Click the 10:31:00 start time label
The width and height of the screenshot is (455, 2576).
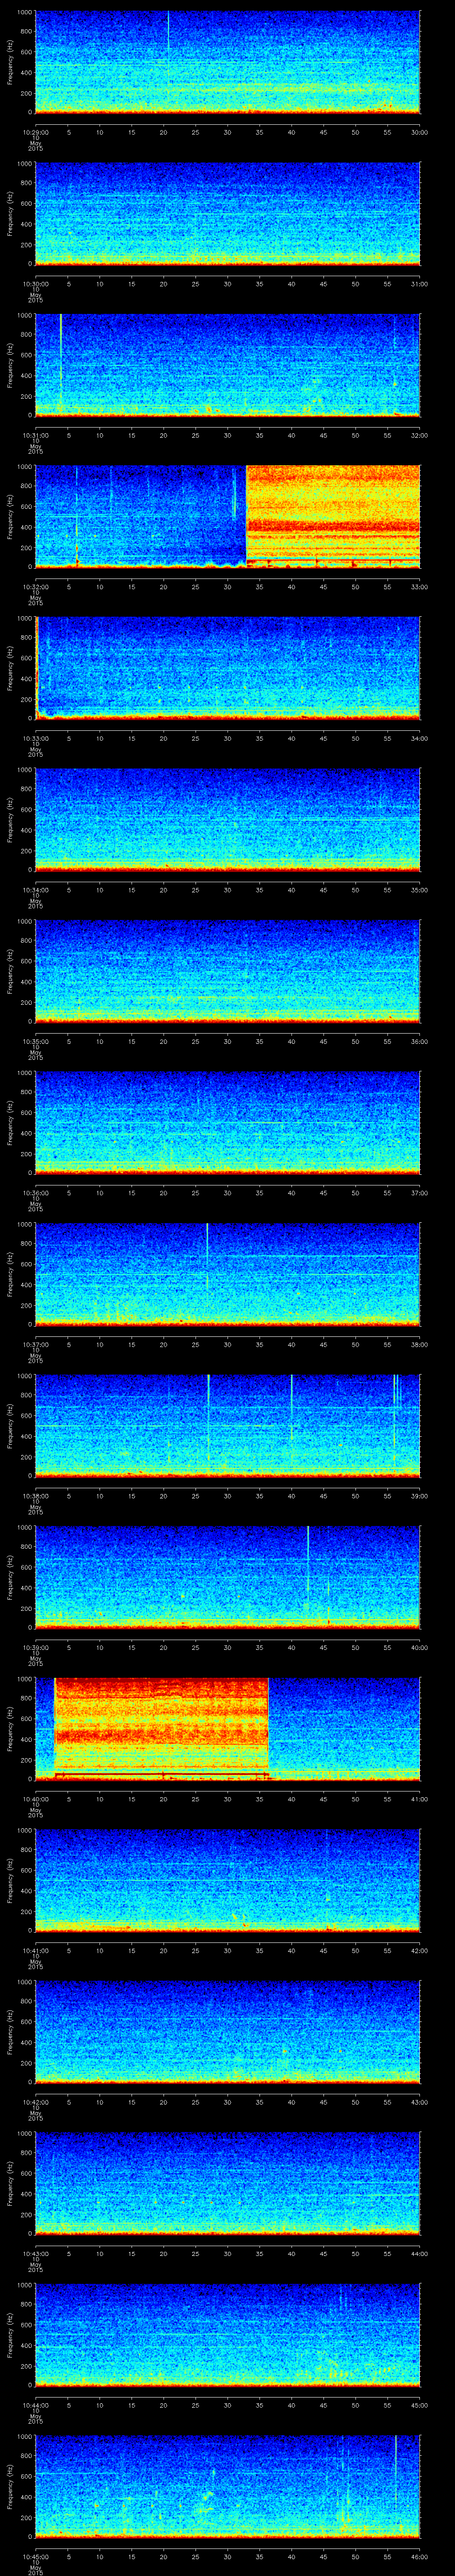(35, 435)
